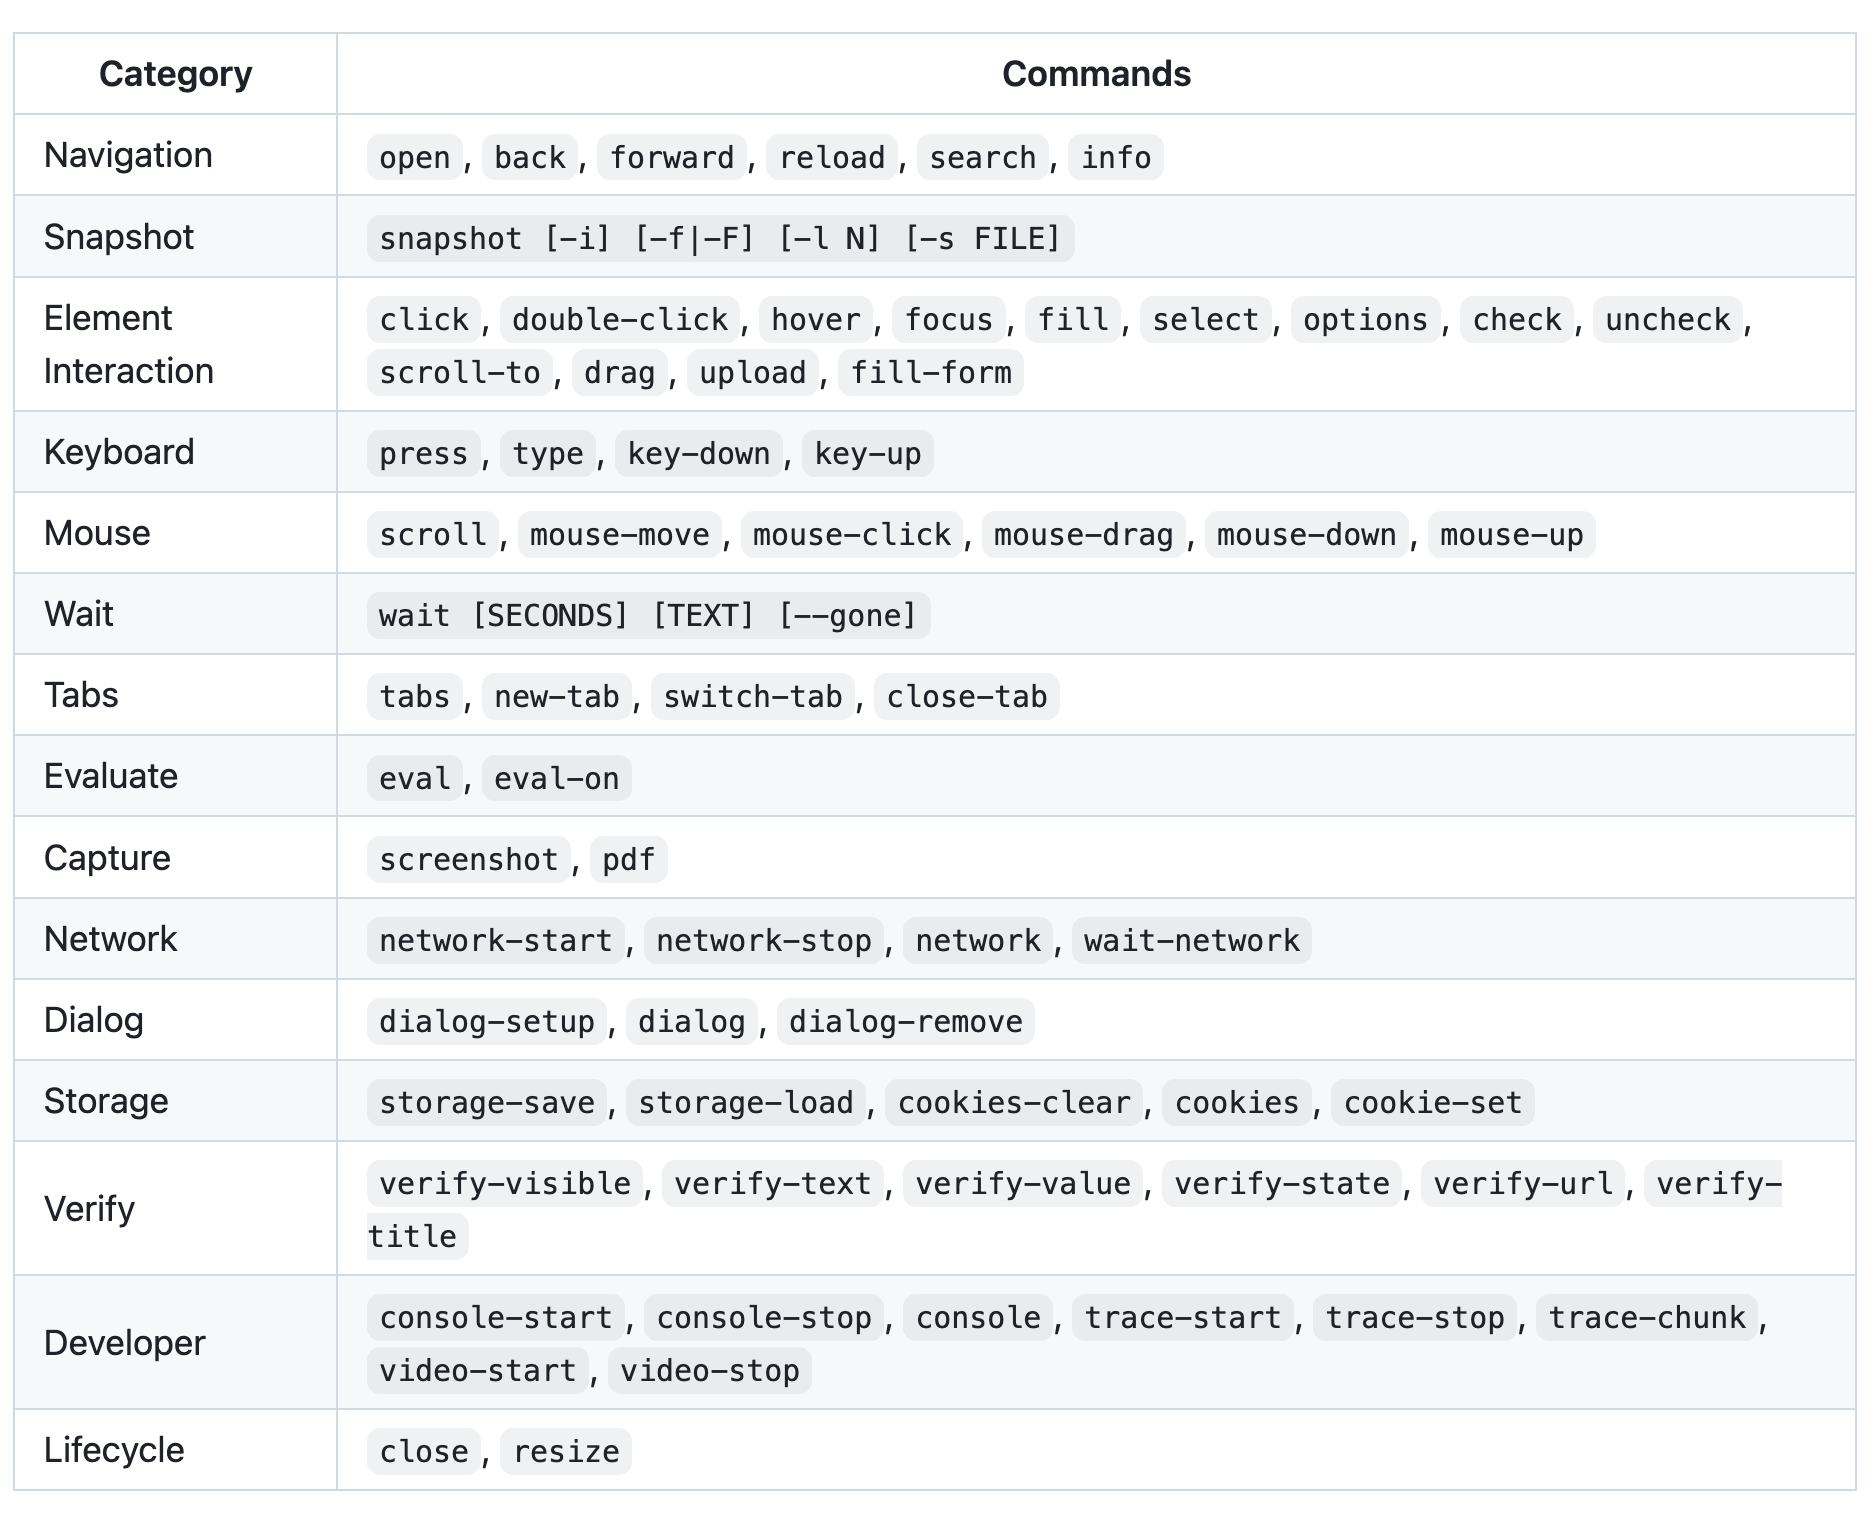Click the 'verify-url' command tag

click(x=1522, y=1183)
